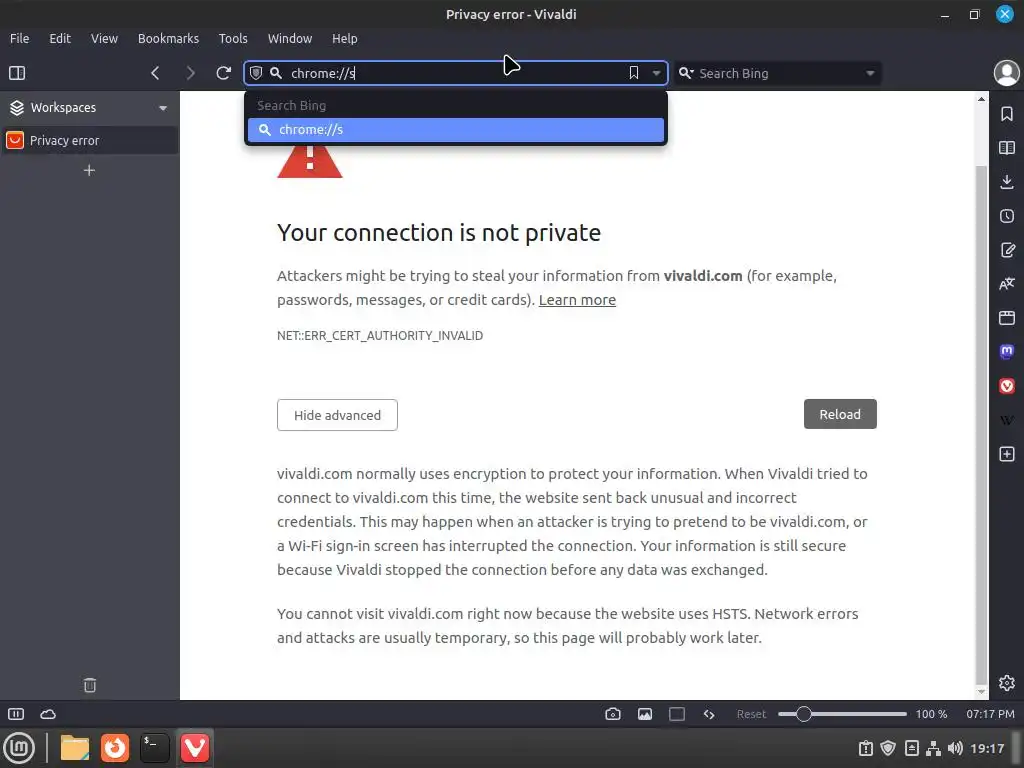The width and height of the screenshot is (1024, 768).
Task: Open the Tools menu
Action: (x=233, y=39)
